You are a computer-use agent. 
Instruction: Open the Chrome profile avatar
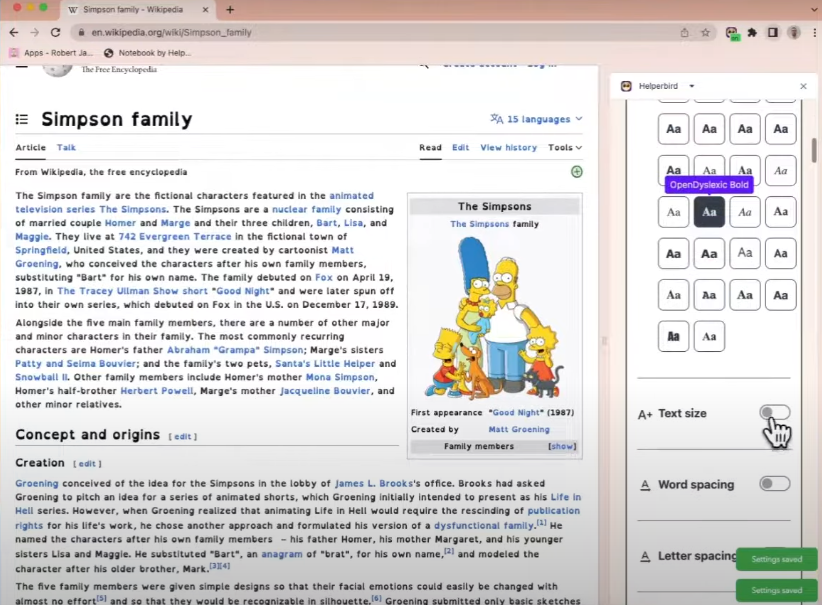tap(794, 33)
